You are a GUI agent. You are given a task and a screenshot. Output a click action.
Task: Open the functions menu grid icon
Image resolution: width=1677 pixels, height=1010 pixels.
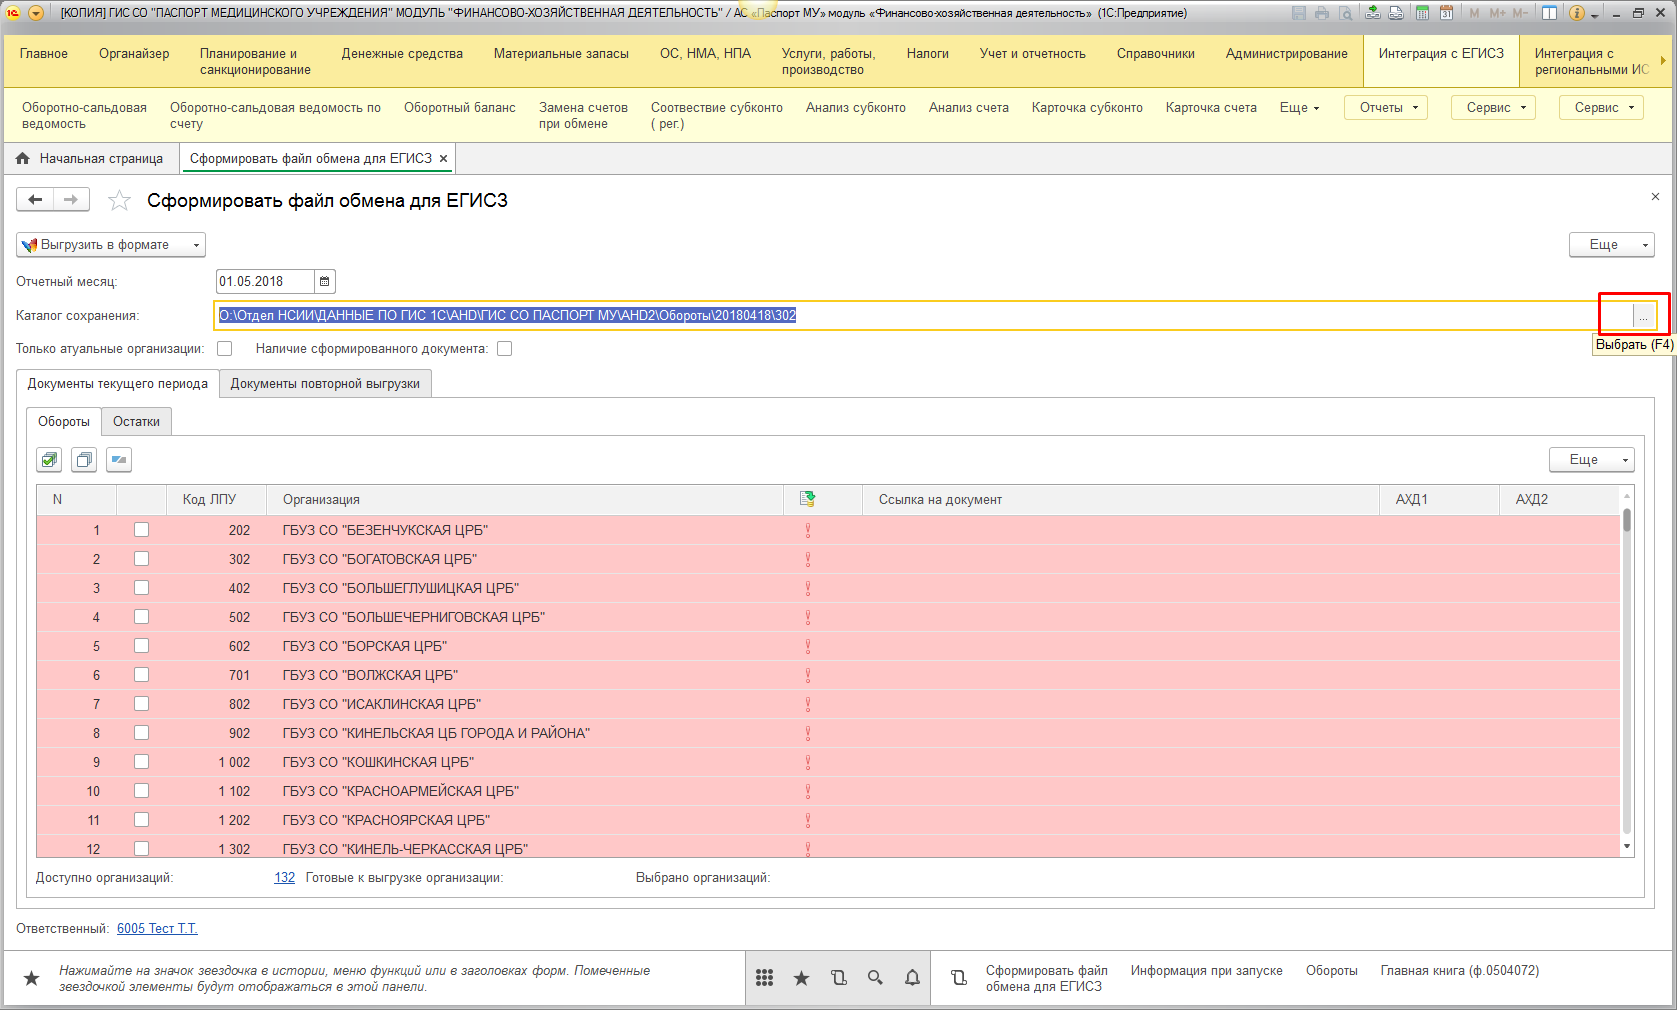pyautogui.click(x=764, y=978)
